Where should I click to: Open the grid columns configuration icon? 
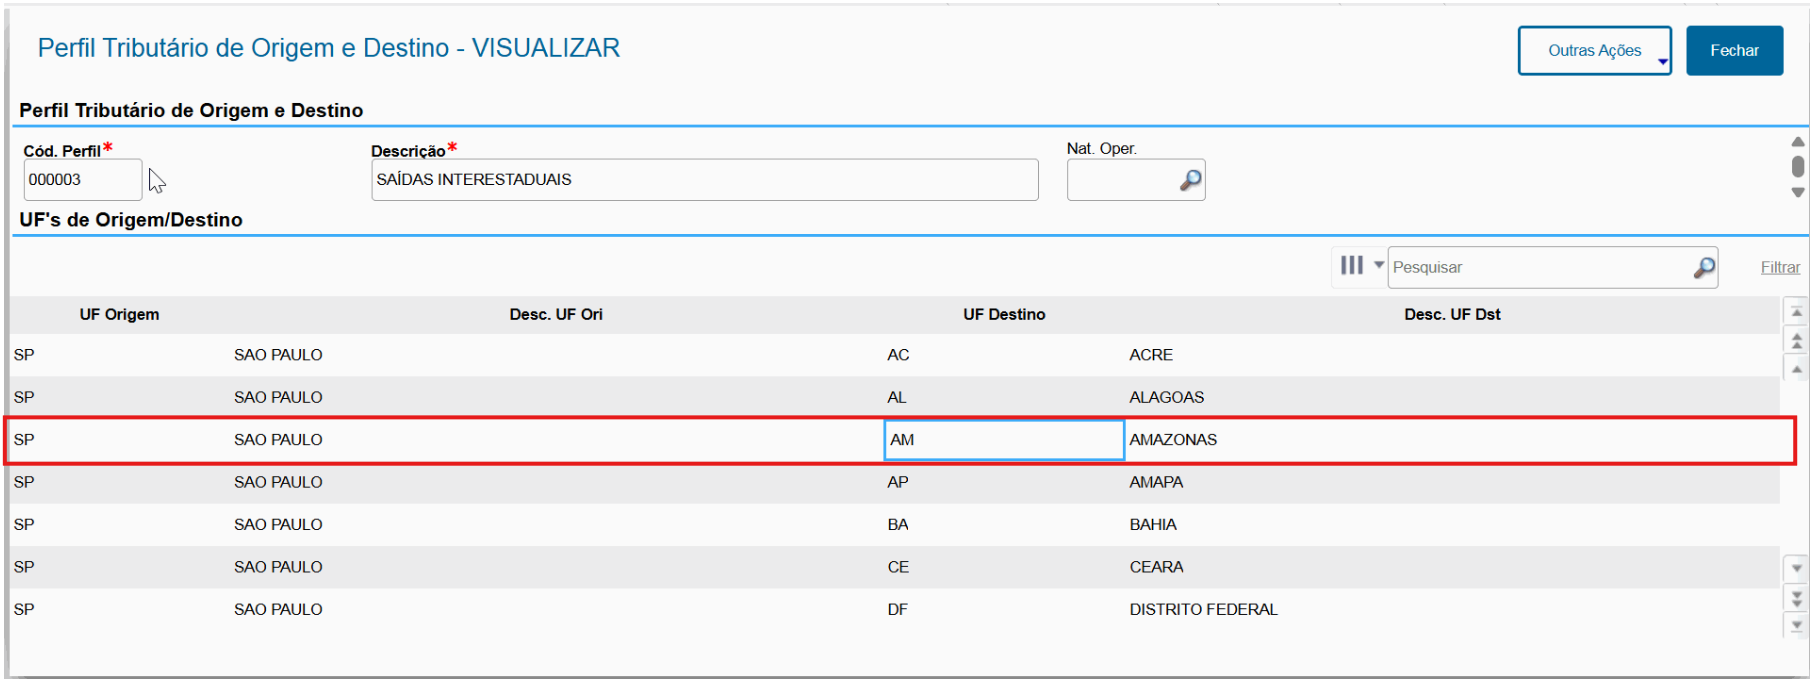pyautogui.click(x=1351, y=265)
